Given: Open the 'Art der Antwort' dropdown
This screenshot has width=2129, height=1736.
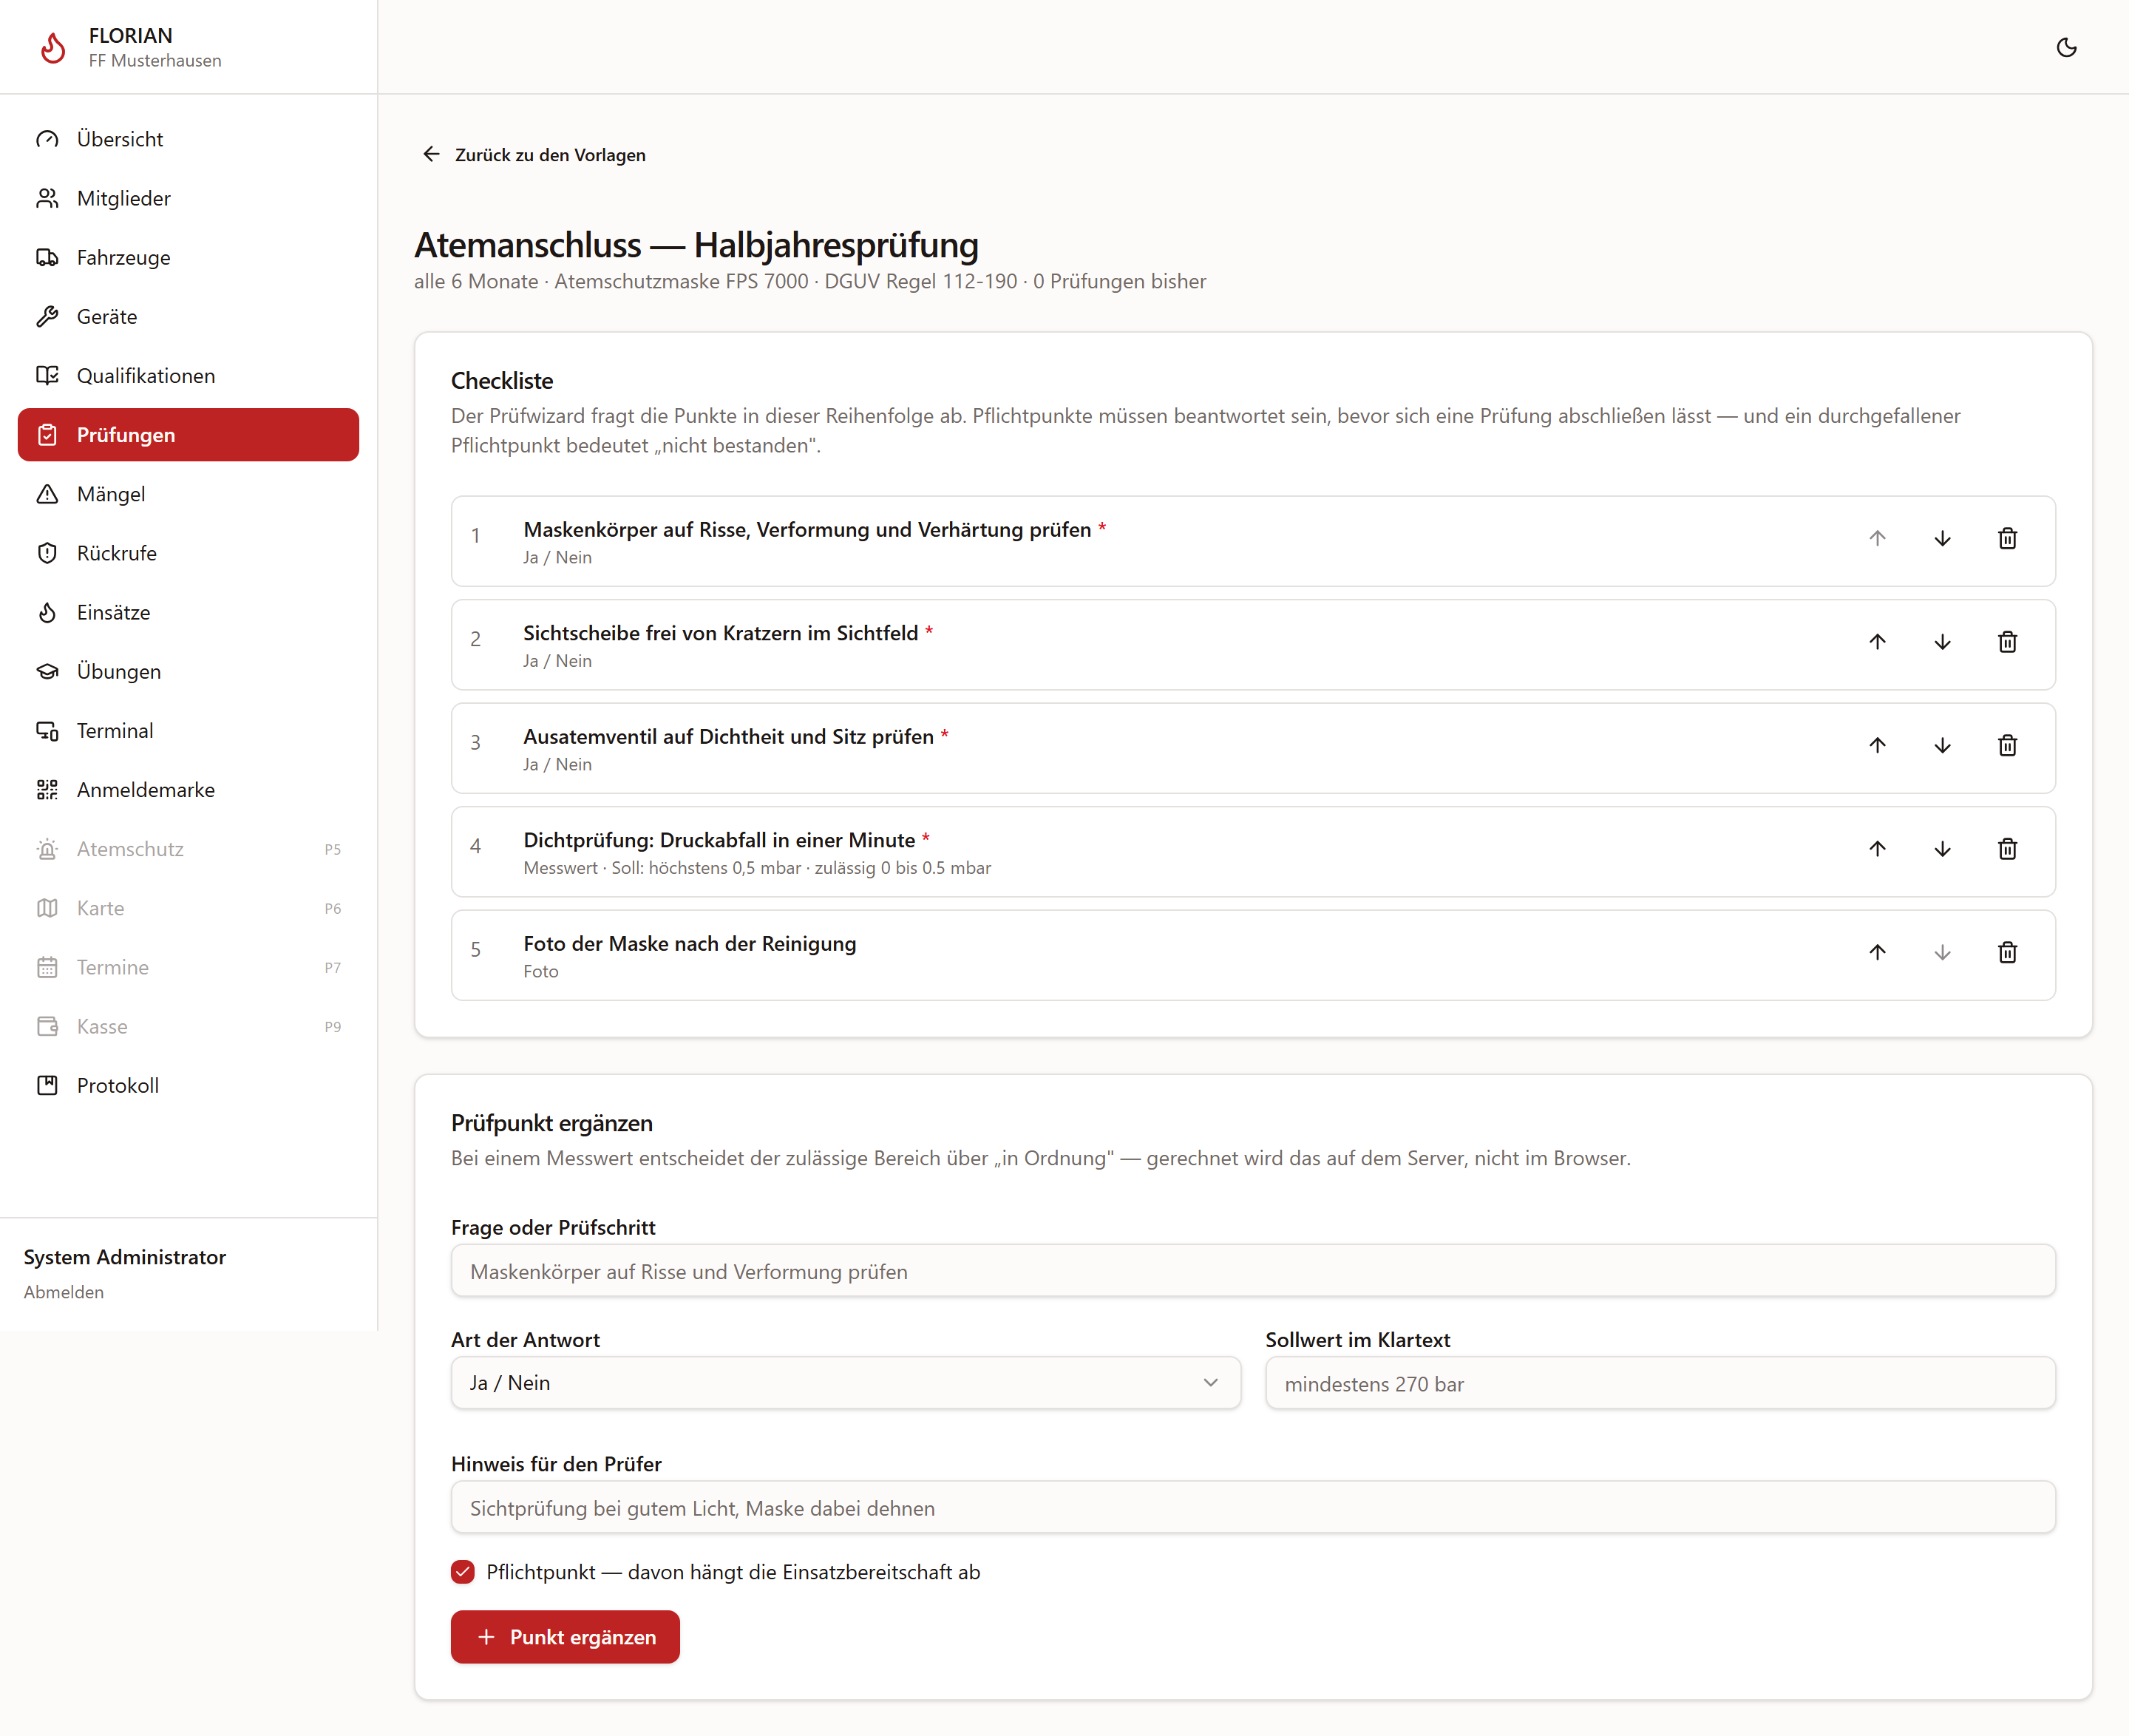Looking at the screenshot, I should coord(846,1383).
